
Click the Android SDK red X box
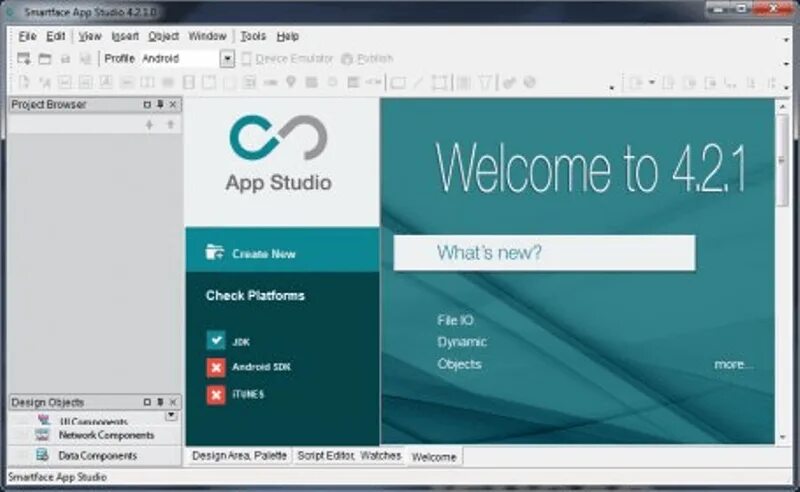[216, 367]
